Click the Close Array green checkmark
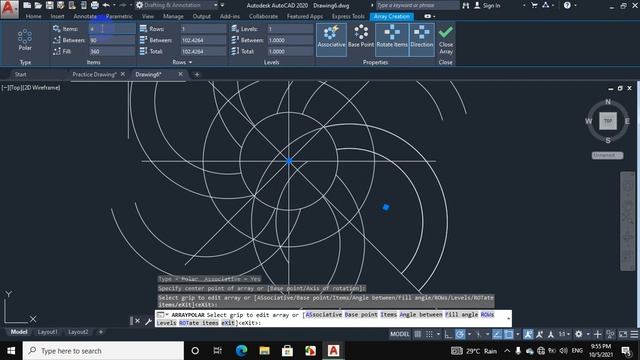 click(446, 32)
